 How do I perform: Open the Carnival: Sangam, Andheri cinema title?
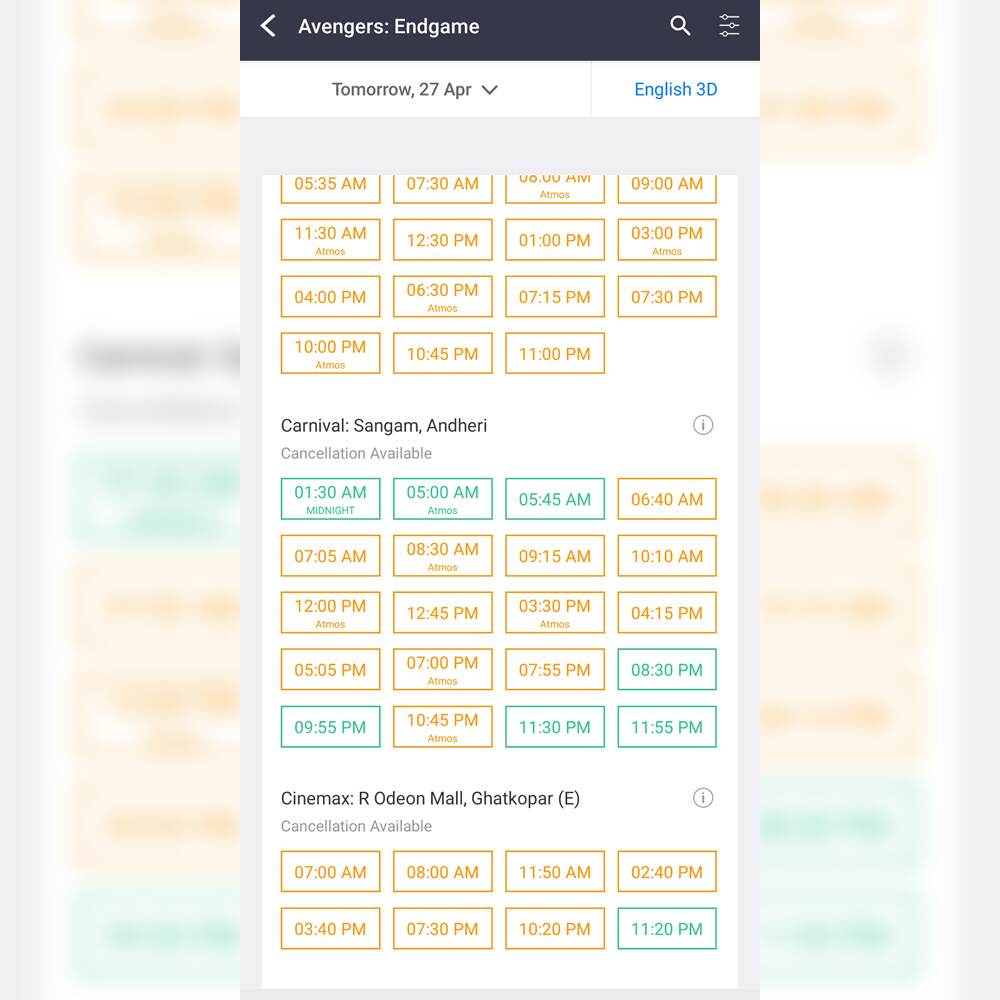pyautogui.click(x=384, y=425)
